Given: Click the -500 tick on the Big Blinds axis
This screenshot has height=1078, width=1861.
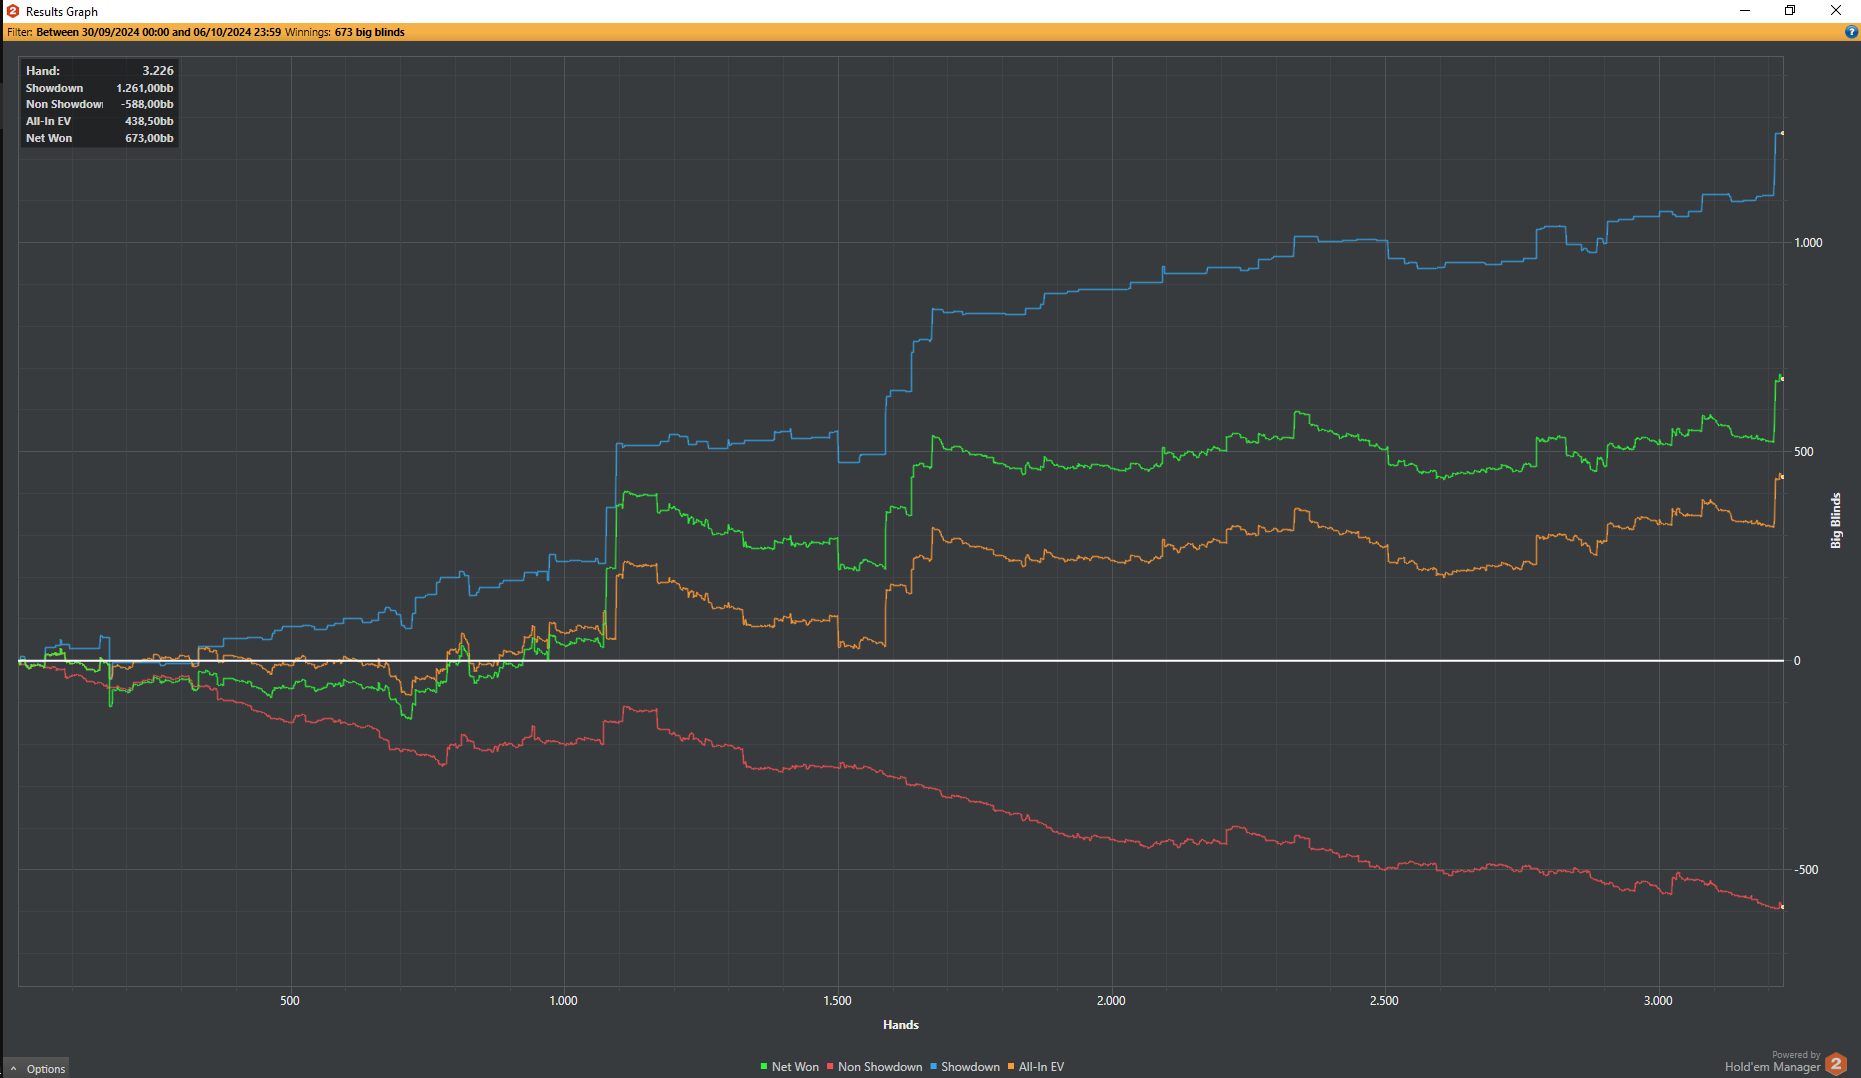Looking at the screenshot, I should [x=1806, y=870].
